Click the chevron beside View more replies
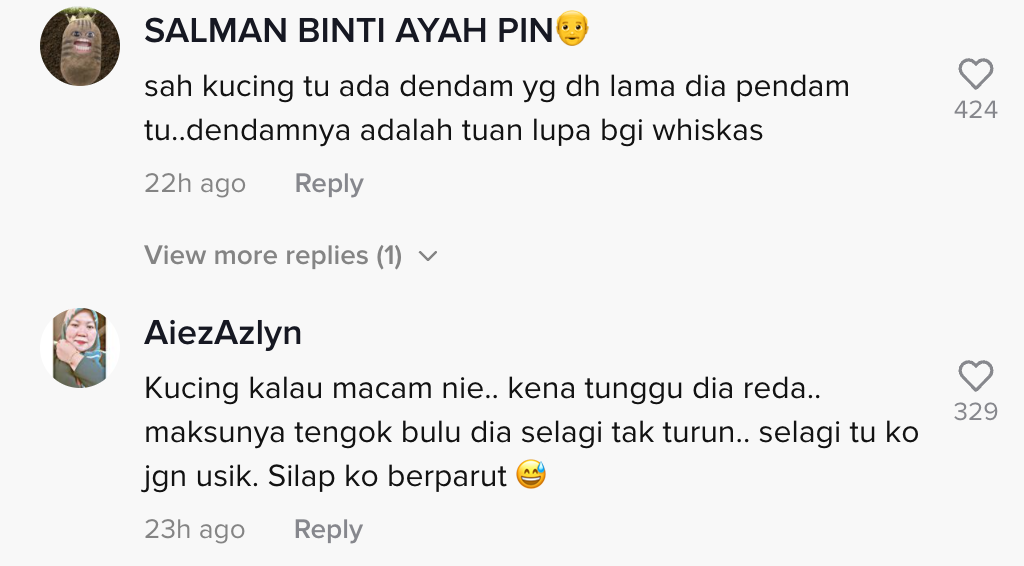Image resolution: width=1024 pixels, height=566 pixels. coord(428,256)
